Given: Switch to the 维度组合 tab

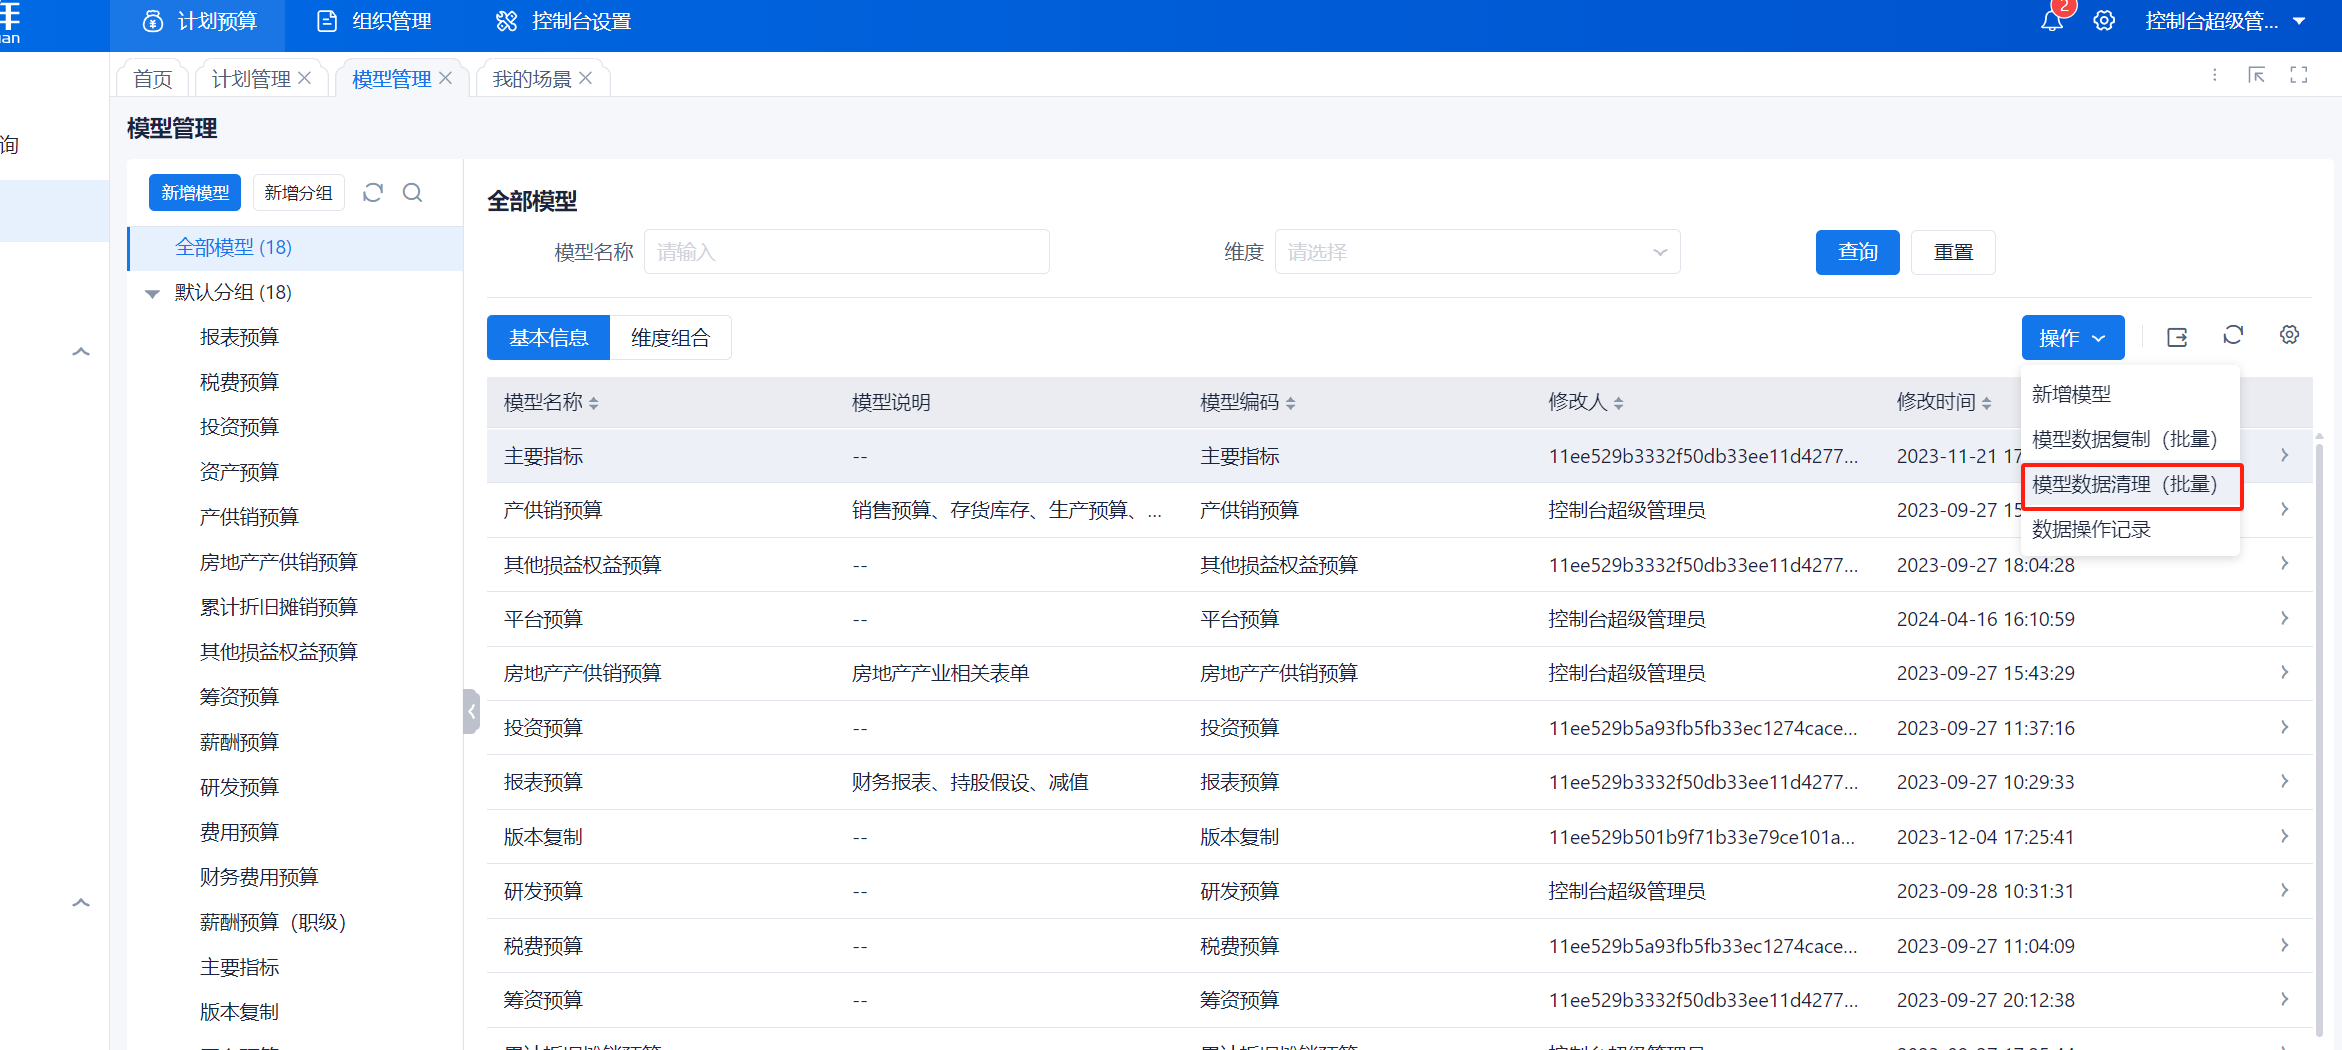Looking at the screenshot, I should click(x=670, y=338).
